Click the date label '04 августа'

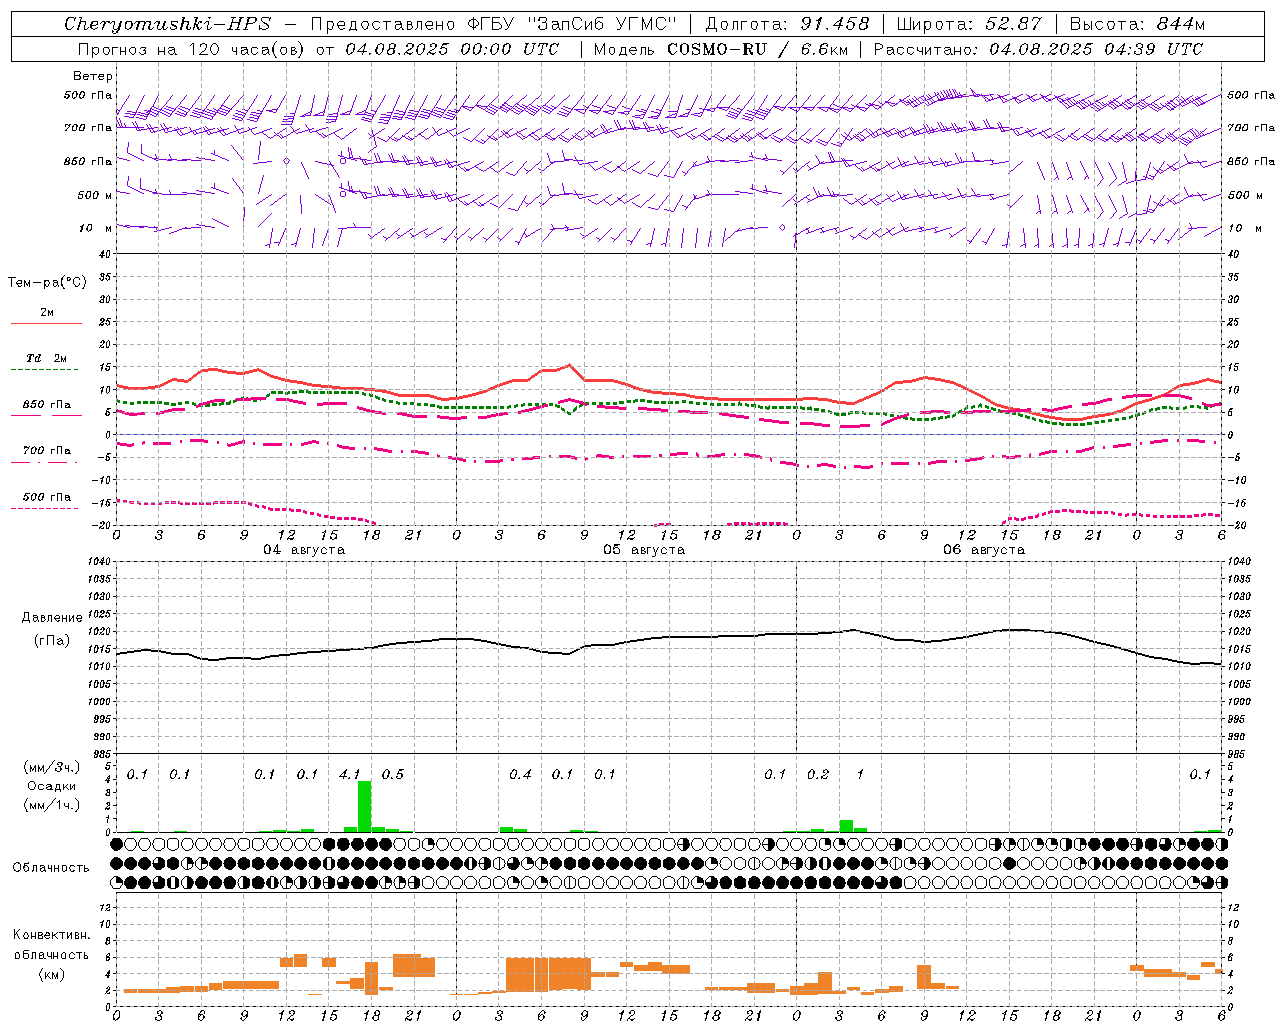coord(304,550)
